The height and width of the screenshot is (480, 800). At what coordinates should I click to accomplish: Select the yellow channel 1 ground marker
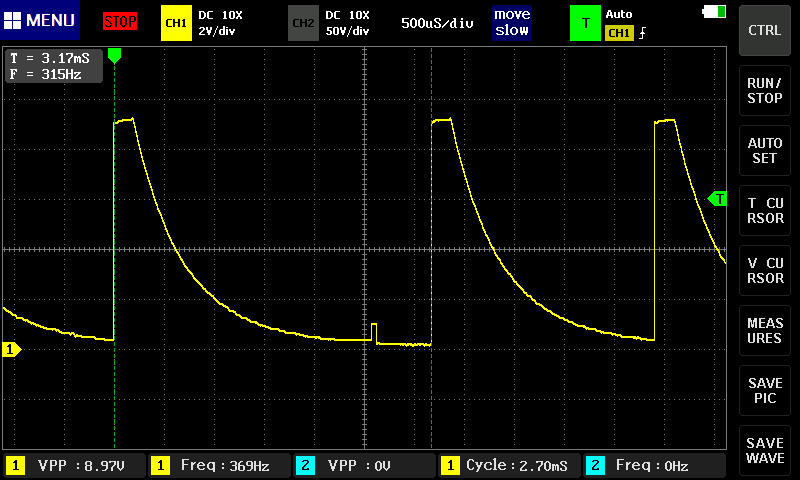pos(11,349)
